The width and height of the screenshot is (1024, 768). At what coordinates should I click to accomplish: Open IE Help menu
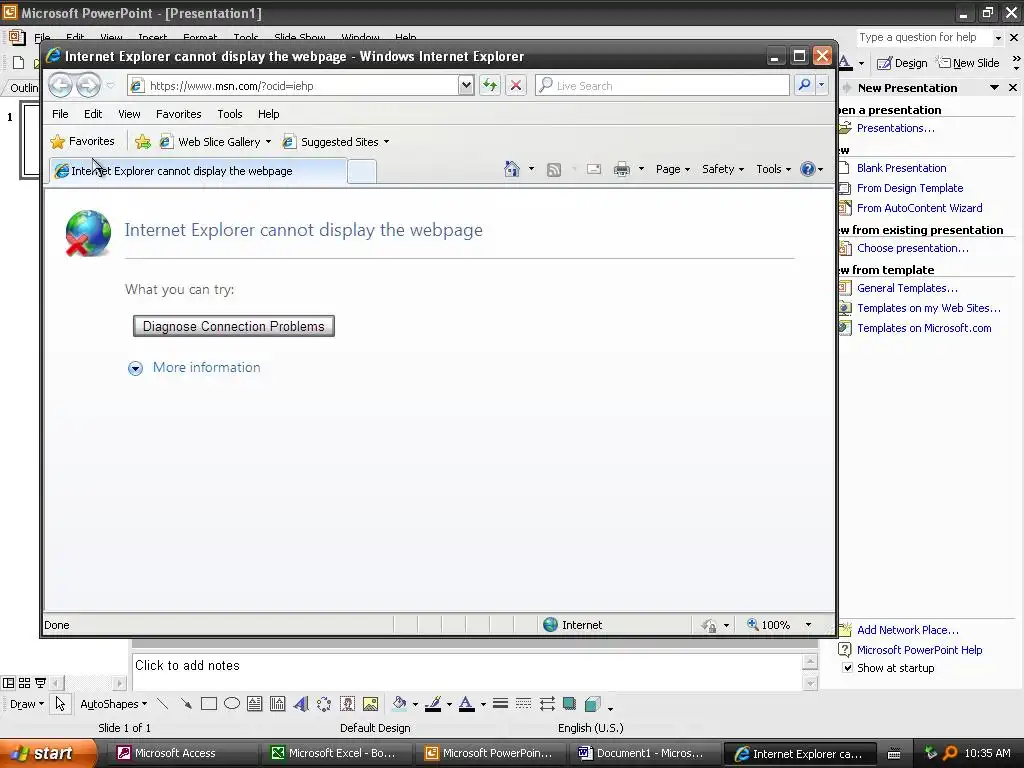pyautogui.click(x=268, y=114)
